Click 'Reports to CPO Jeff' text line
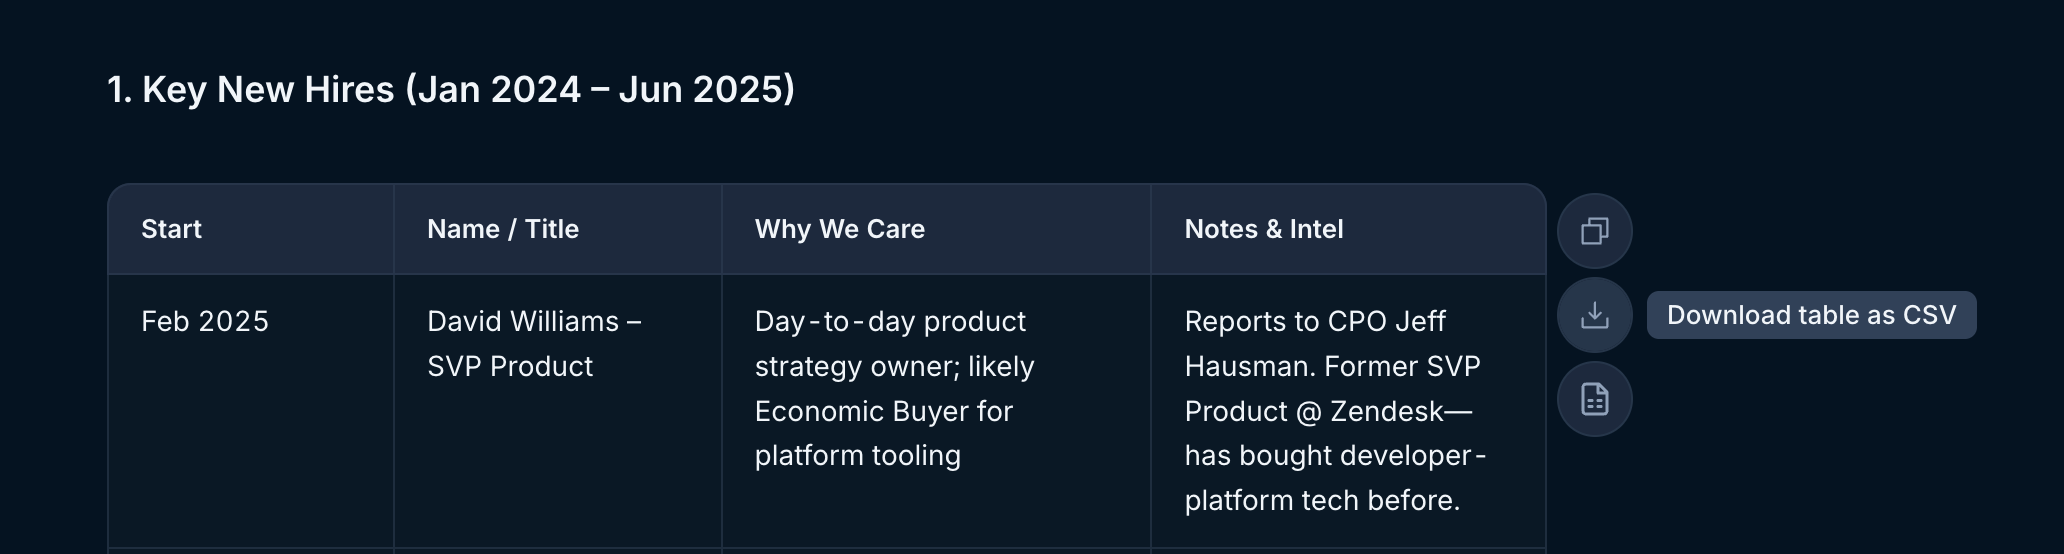This screenshot has width=2064, height=554. pyautogui.click(x=1315, y=321)
